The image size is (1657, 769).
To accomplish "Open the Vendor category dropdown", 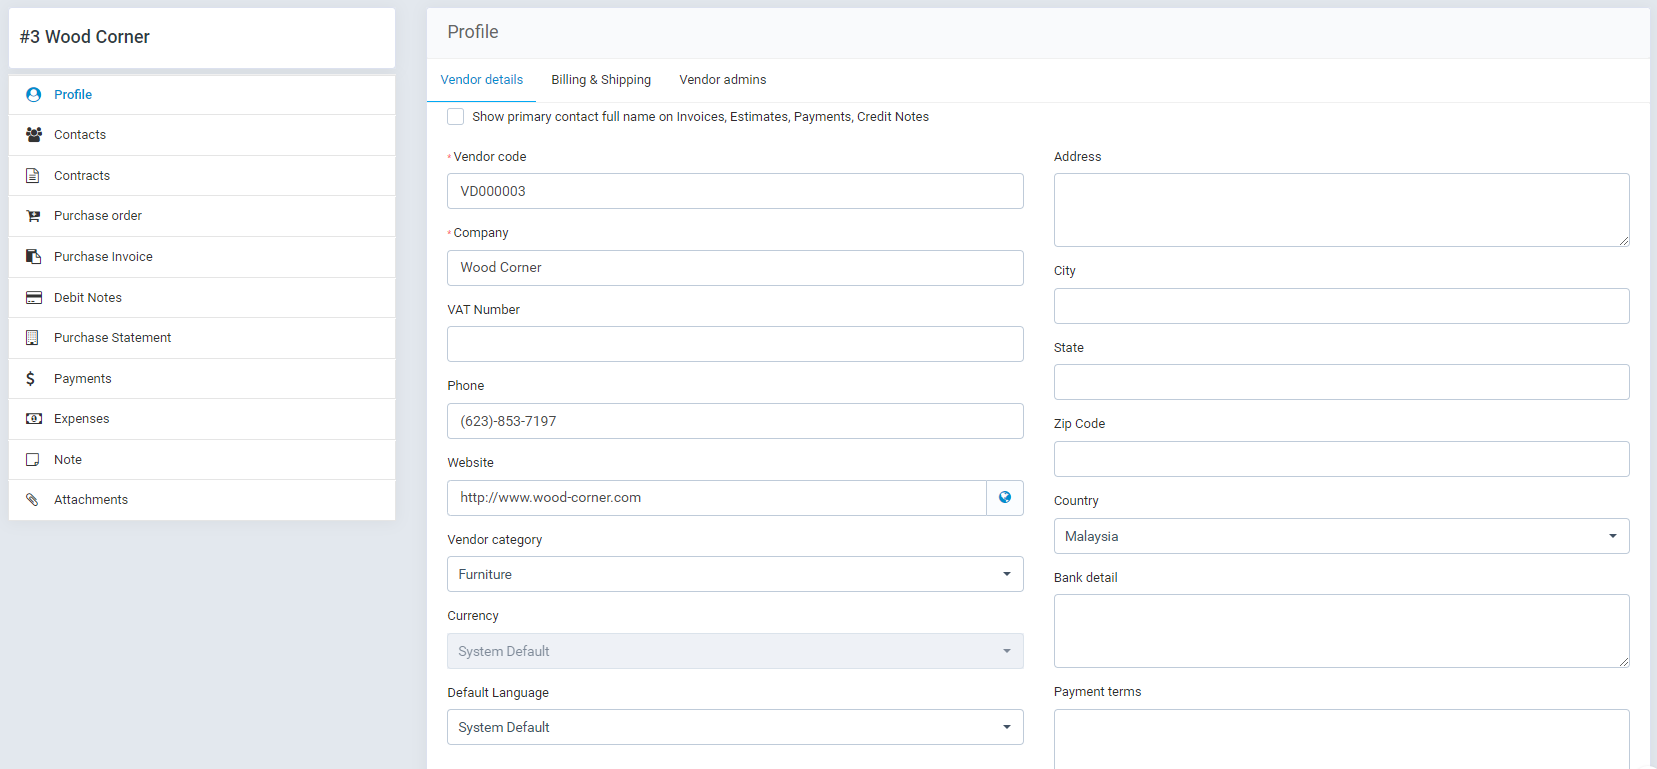I will [735, 574].
